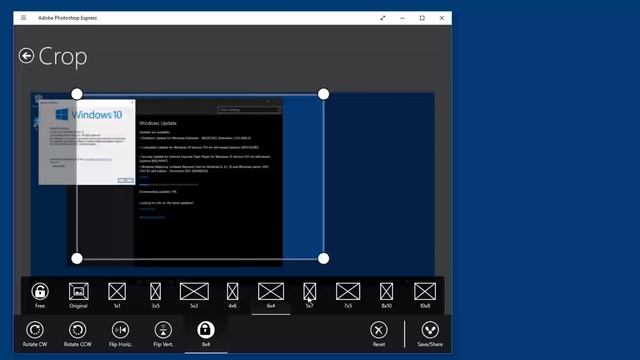This screenshot has height=360, width=640.
Task: Choose the Original aspect ratio
Action: pos(78,295)
